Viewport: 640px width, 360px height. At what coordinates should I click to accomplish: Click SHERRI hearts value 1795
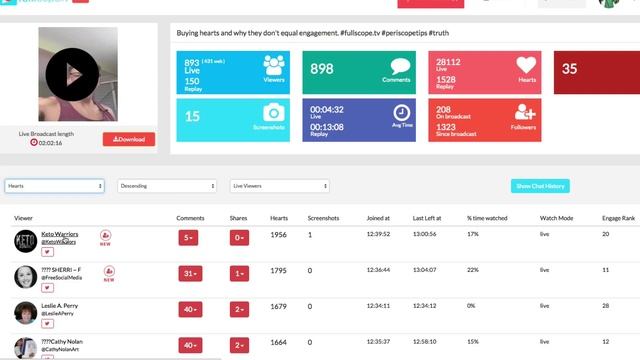point(278,271)
